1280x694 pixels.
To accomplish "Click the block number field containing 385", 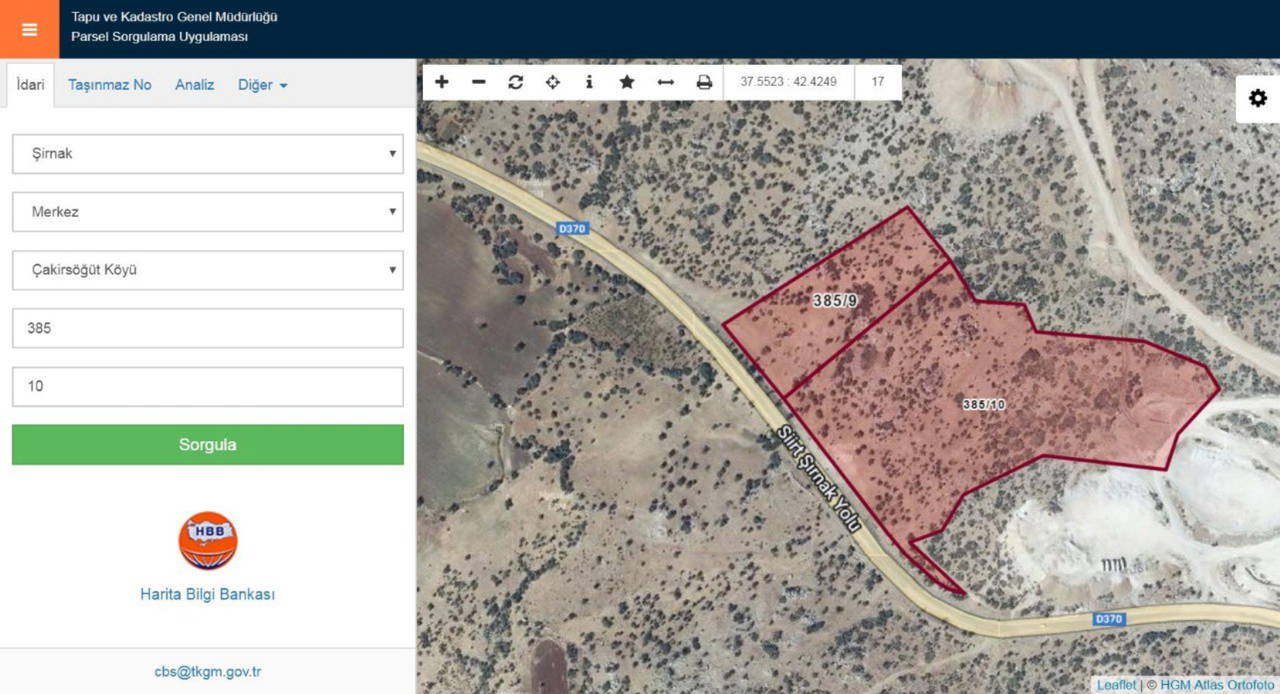I will point(207,328).
